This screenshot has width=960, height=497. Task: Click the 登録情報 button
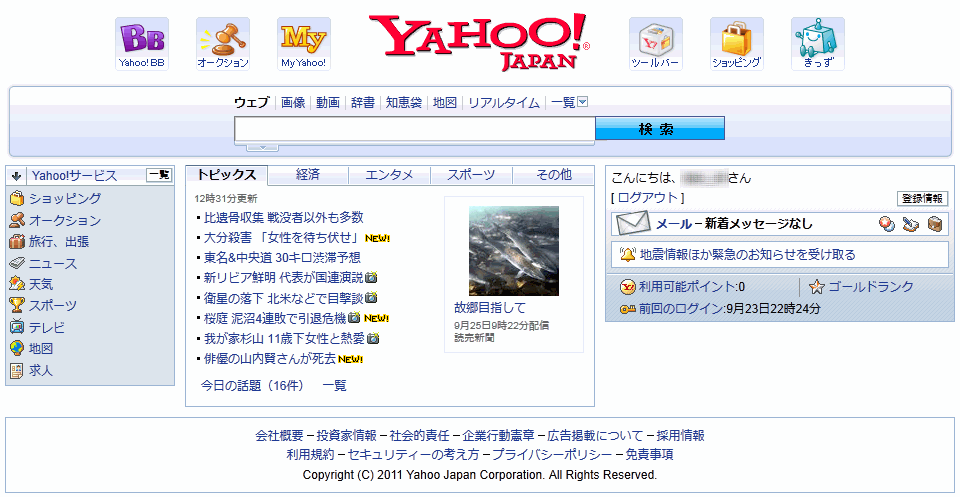[923, 199]
